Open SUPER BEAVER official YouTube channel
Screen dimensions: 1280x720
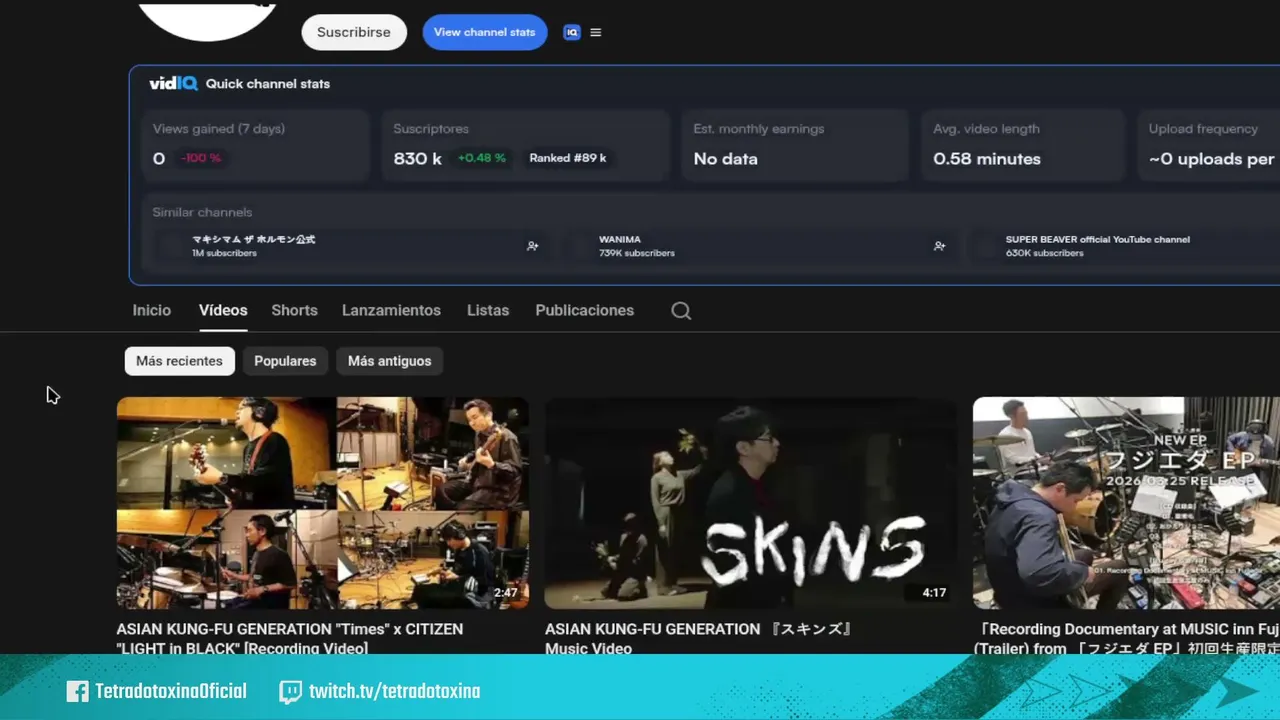coord(1098,240)
